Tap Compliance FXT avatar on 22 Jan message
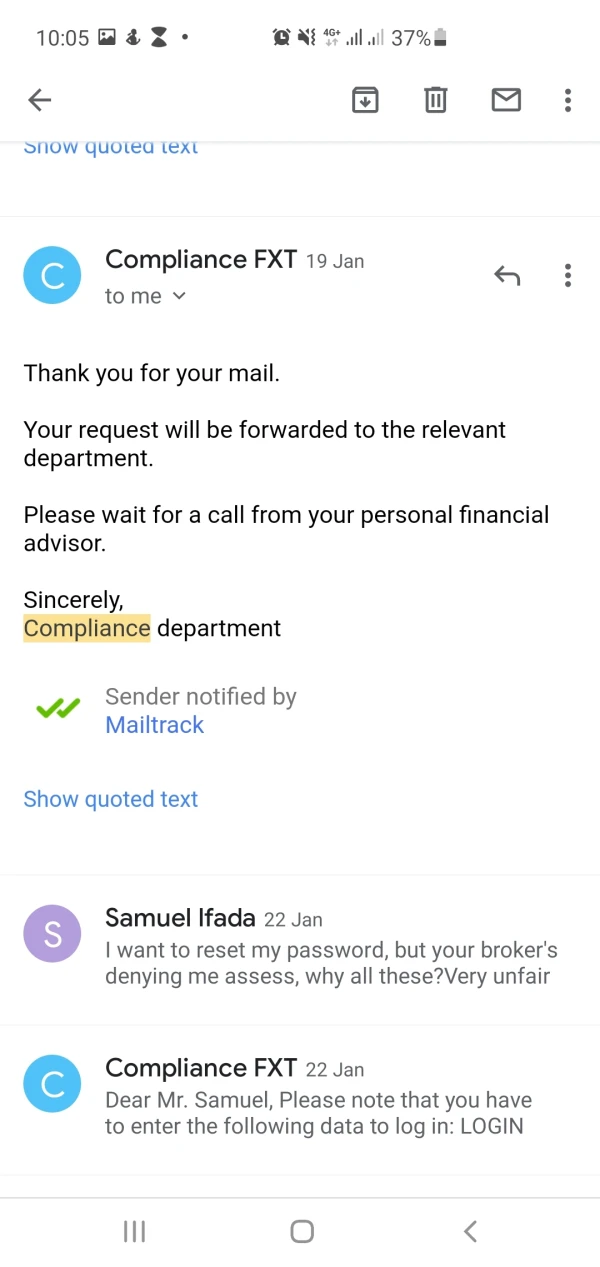Image resolution: width=600 pixels, height=1267 pixels. click(52, 1083)
